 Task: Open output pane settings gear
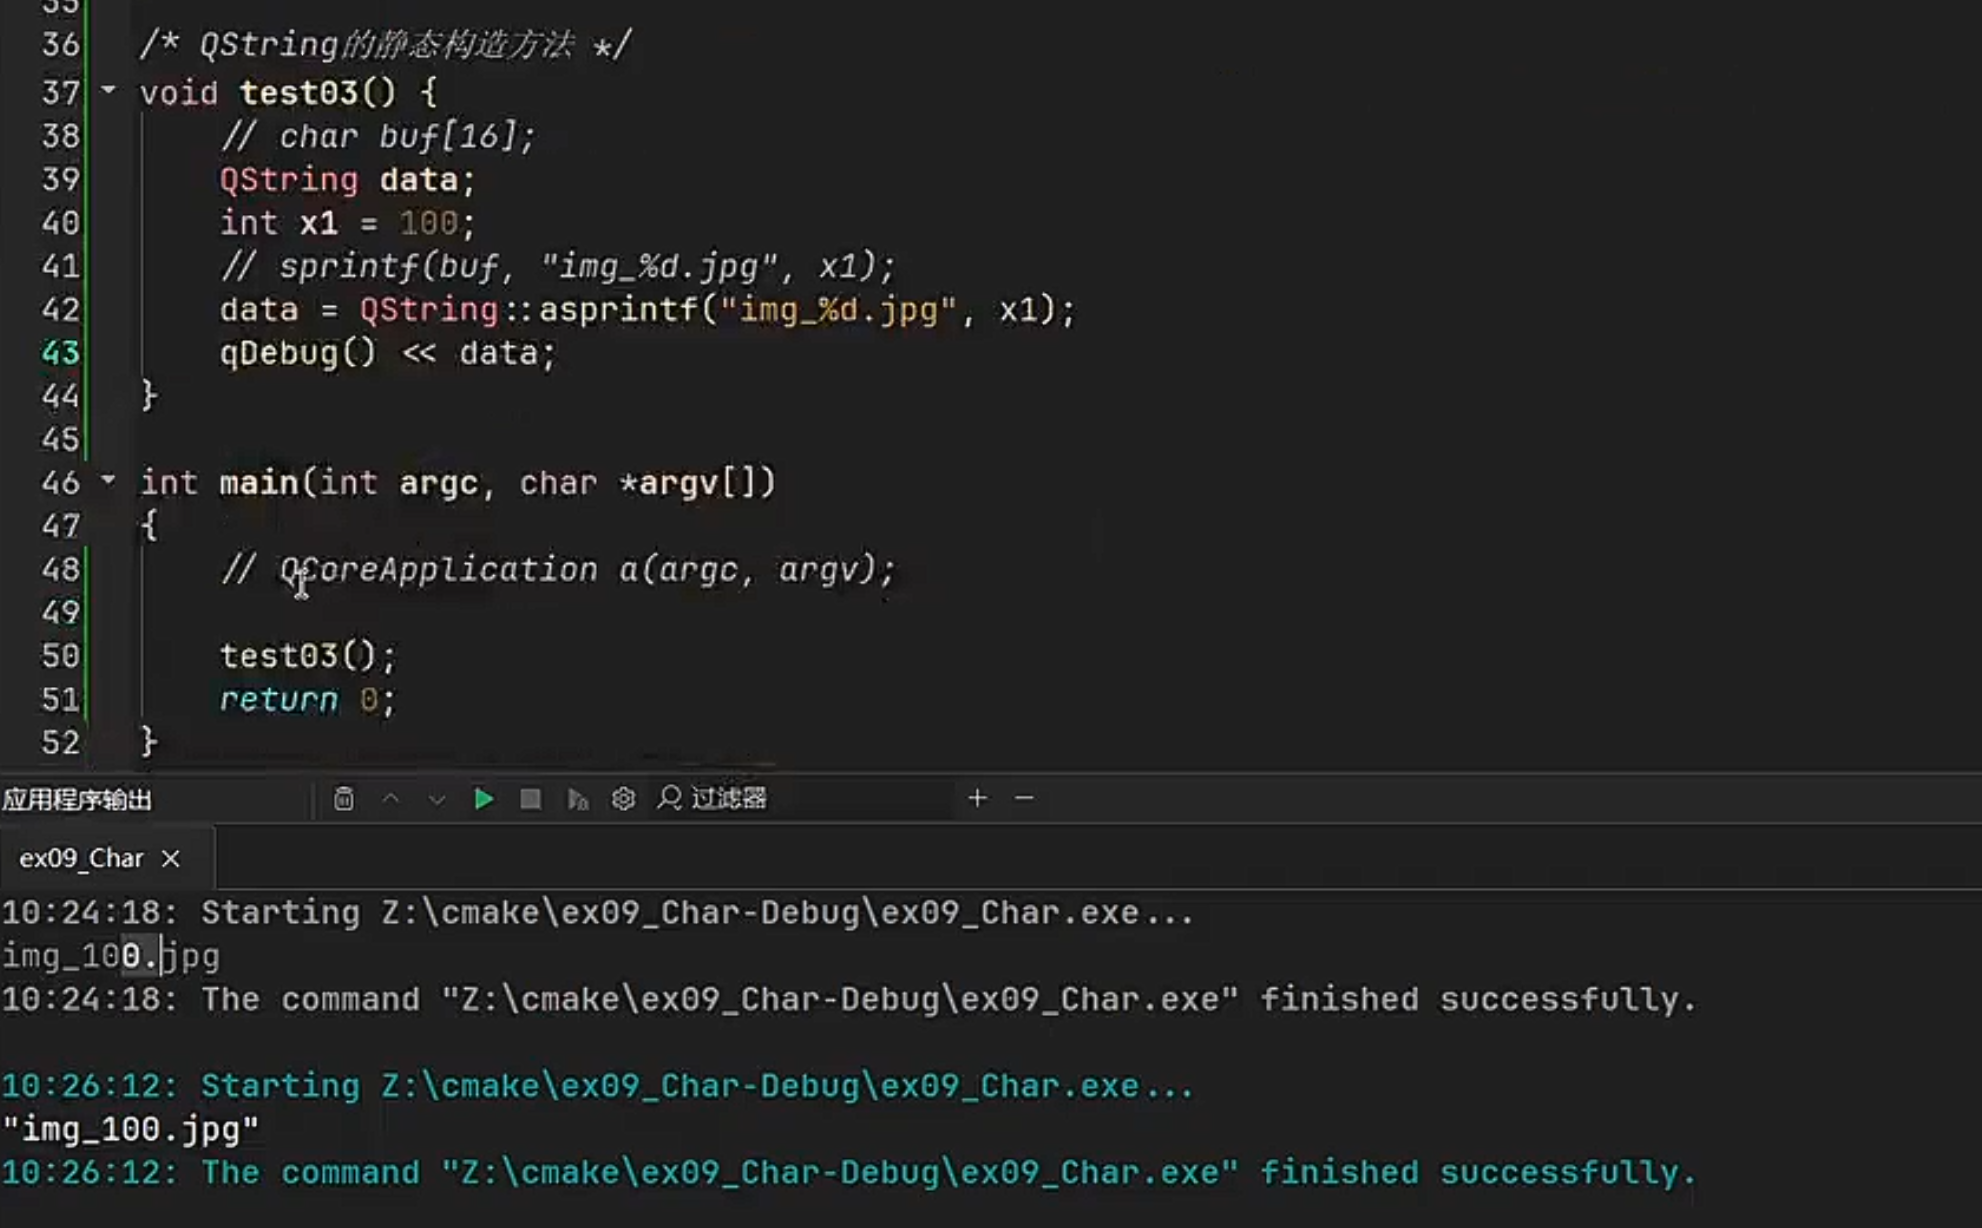coord(623,799)
